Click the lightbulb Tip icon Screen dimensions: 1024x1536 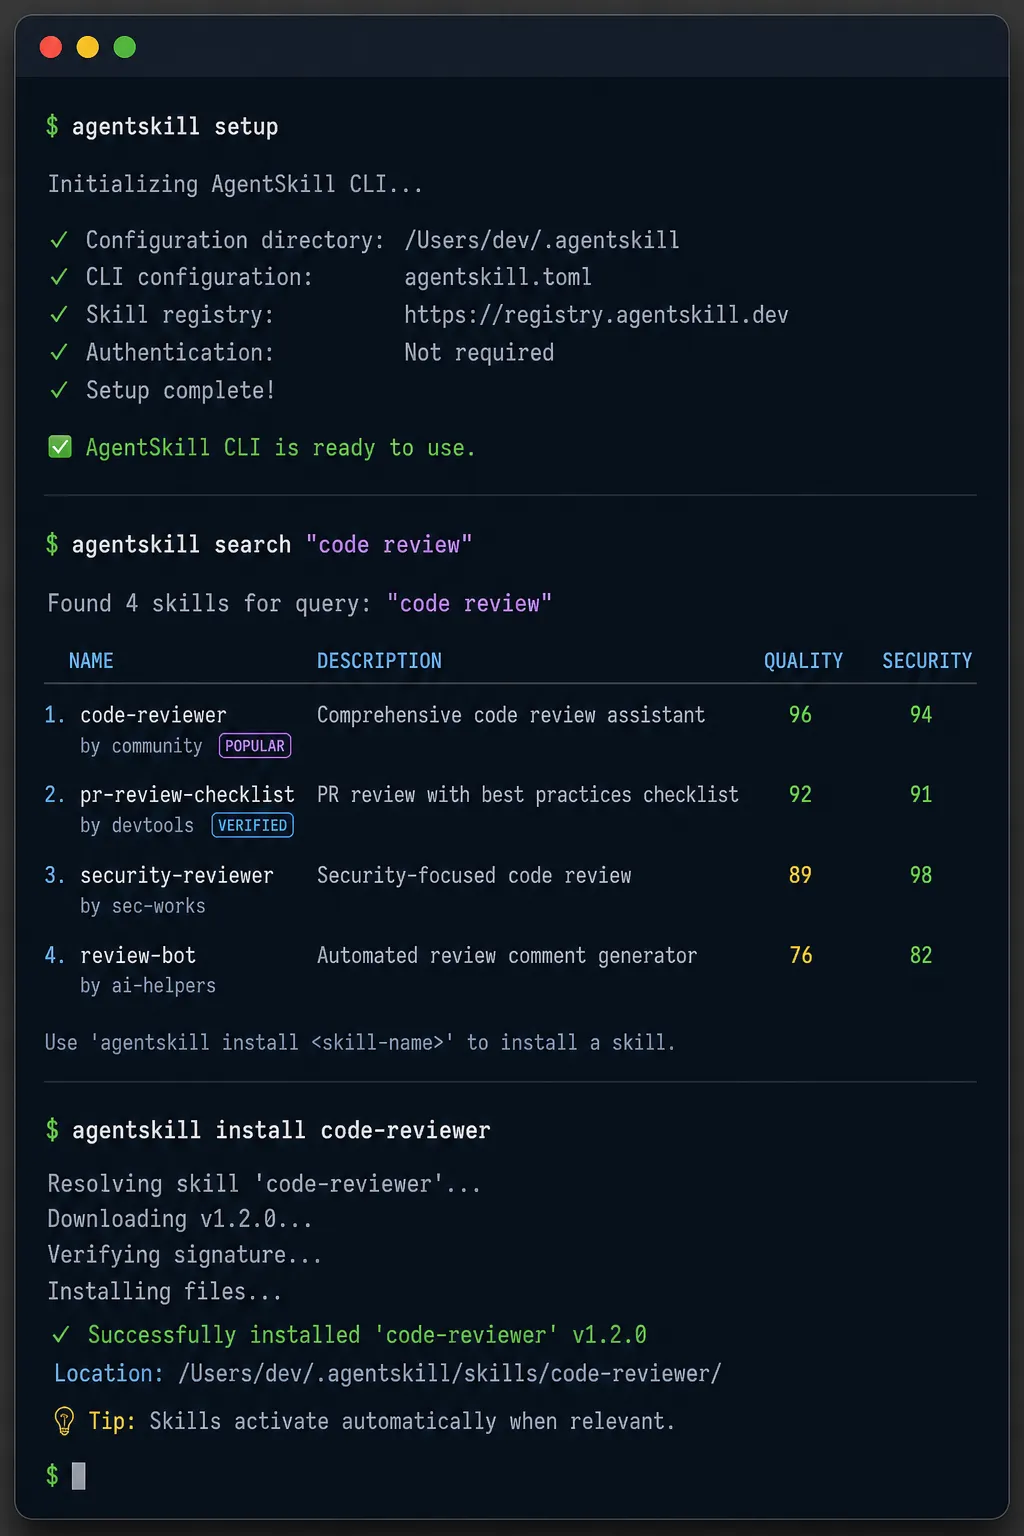(x=63, y=1421)
